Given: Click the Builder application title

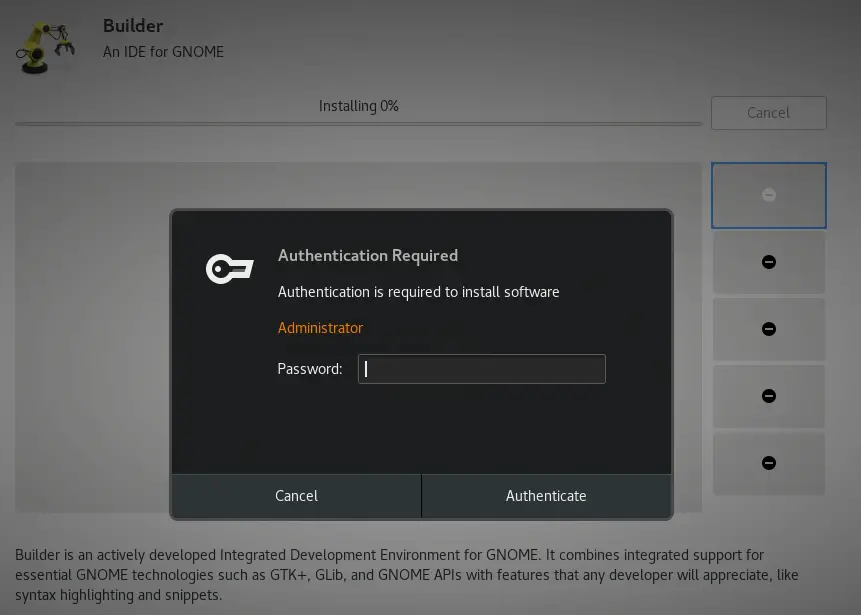Looking at the screenshot, I should [133, 26].
